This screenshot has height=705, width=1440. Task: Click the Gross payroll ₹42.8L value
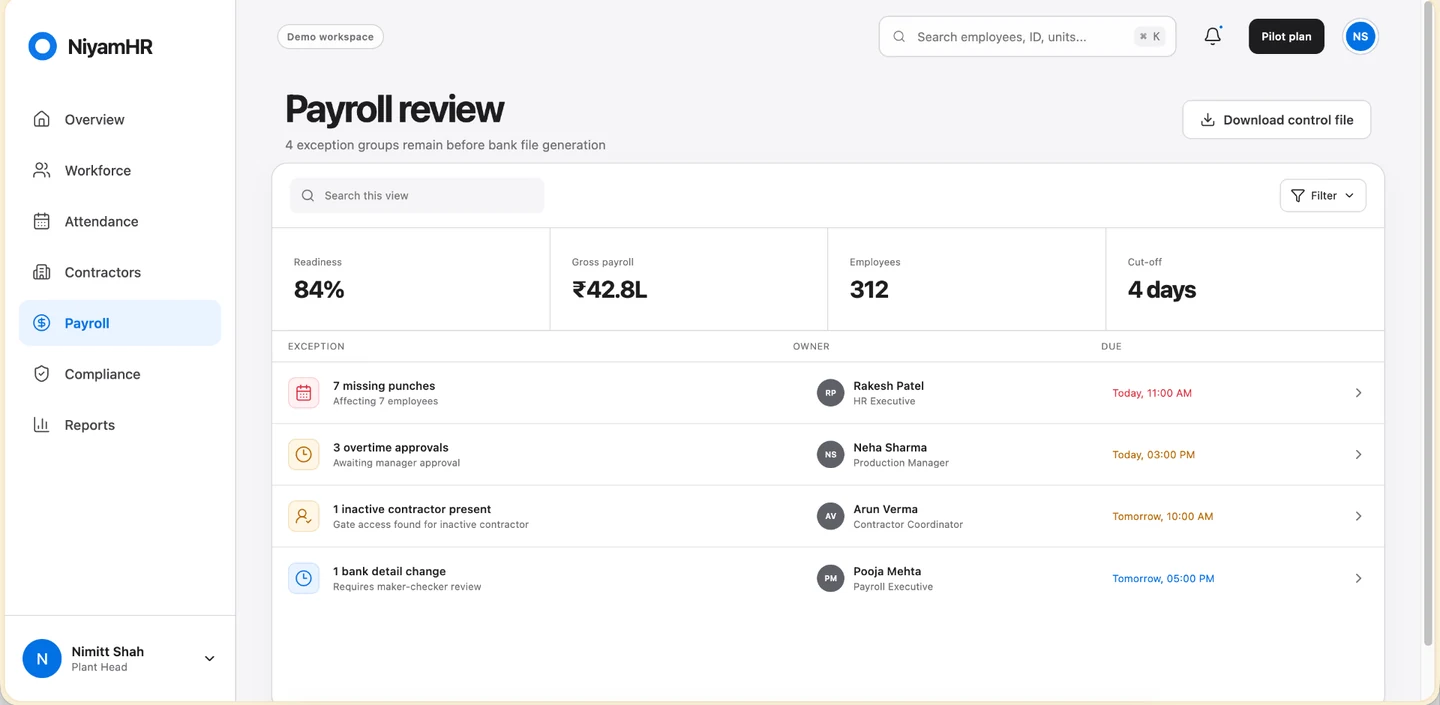(609, 290)
